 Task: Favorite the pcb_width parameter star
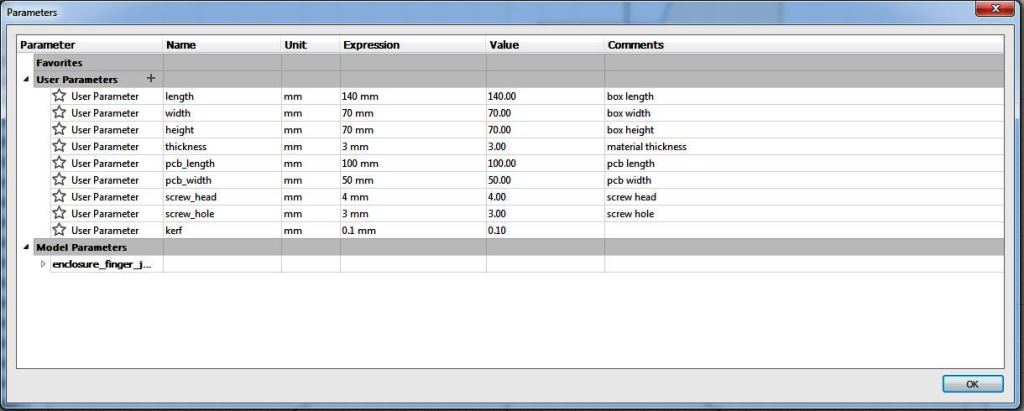(59, 180)
